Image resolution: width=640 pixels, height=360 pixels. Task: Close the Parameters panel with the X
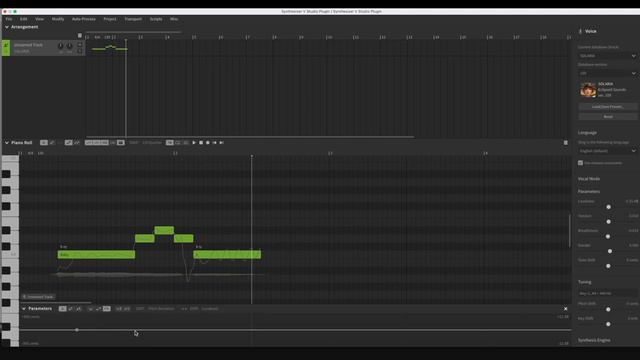click(x=566, y=309)
